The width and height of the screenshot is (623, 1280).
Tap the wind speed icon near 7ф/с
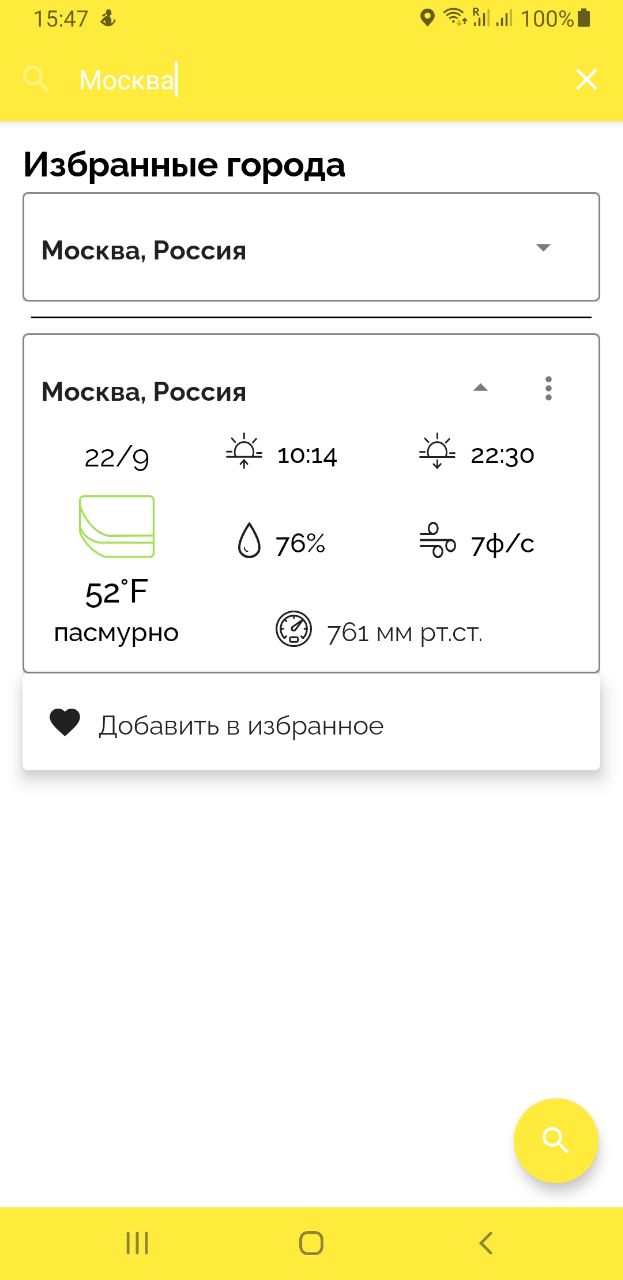[x=437, y=541]
